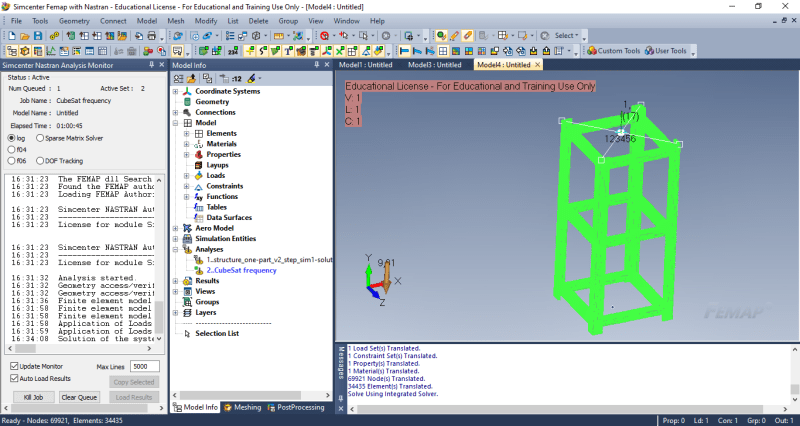Image resolution: width=800 pixels, height=426 pixels.
Task: Collapse the Model tree node
Action: pyautogui.click(x=176, y=123)
